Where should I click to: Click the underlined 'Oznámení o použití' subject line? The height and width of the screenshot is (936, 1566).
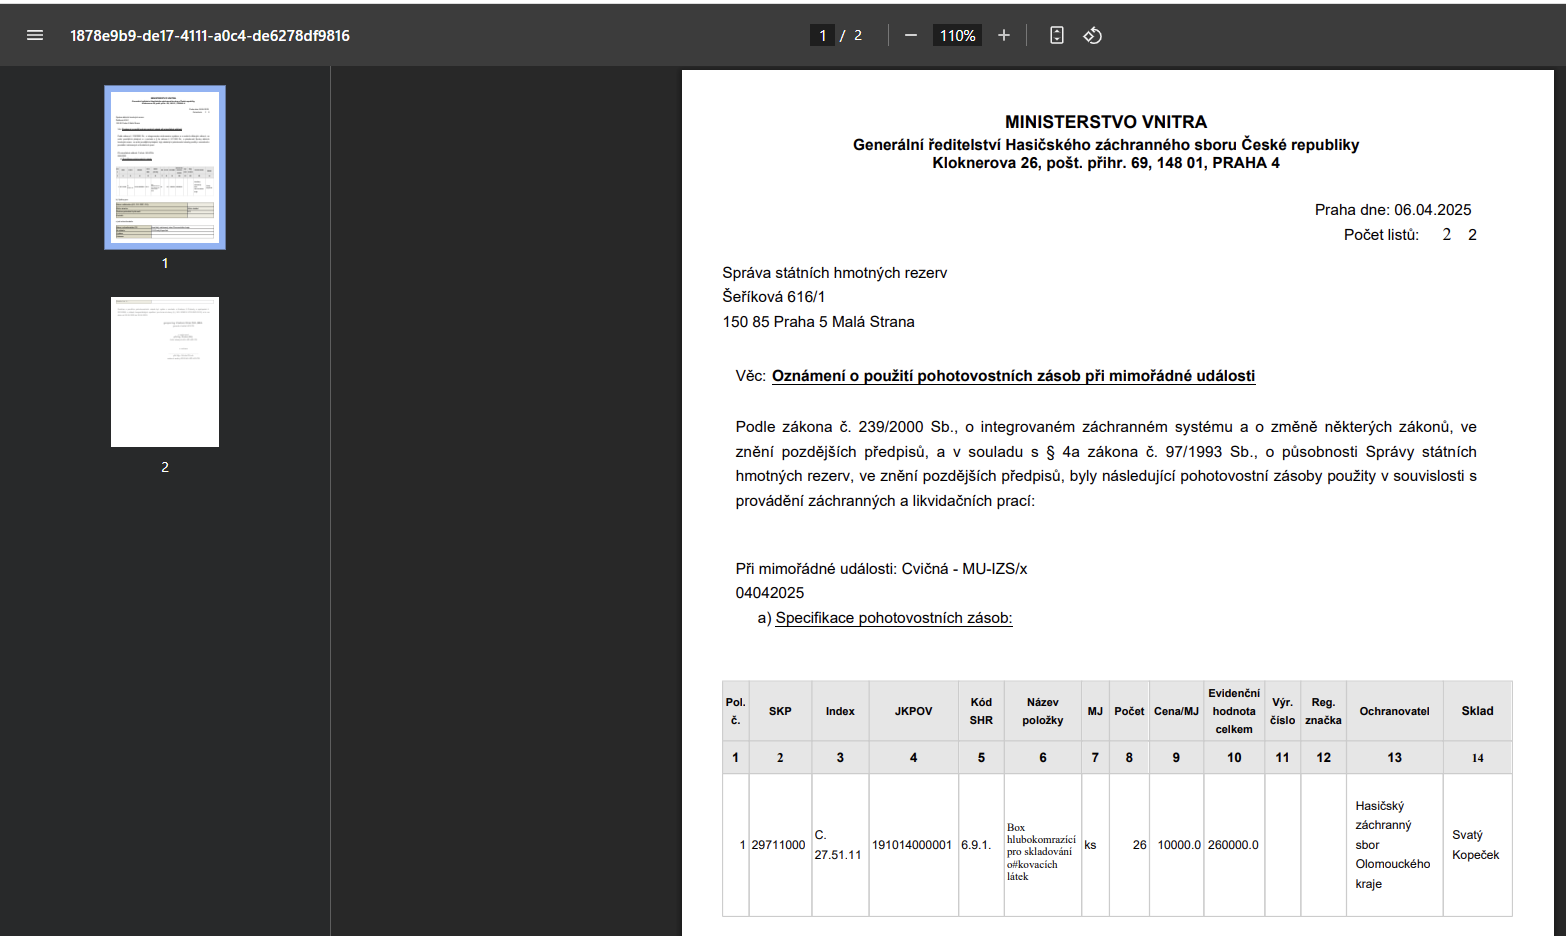coord(1012,376)
